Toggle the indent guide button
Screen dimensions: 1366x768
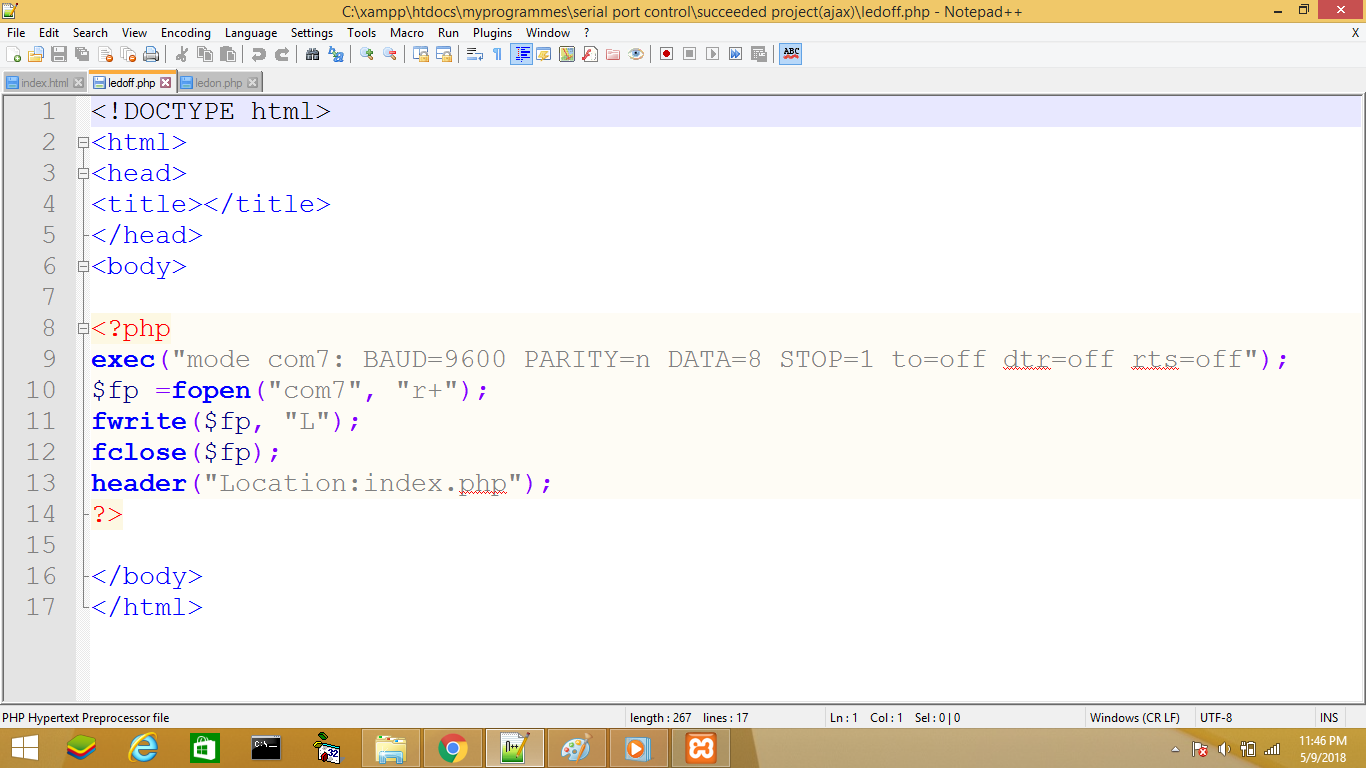point(521,54)
